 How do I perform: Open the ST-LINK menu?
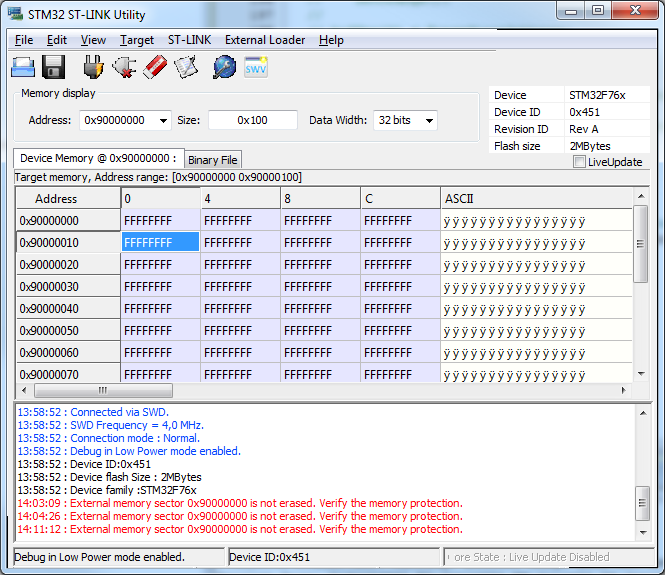pyautogui.click(x=189, y=40)
